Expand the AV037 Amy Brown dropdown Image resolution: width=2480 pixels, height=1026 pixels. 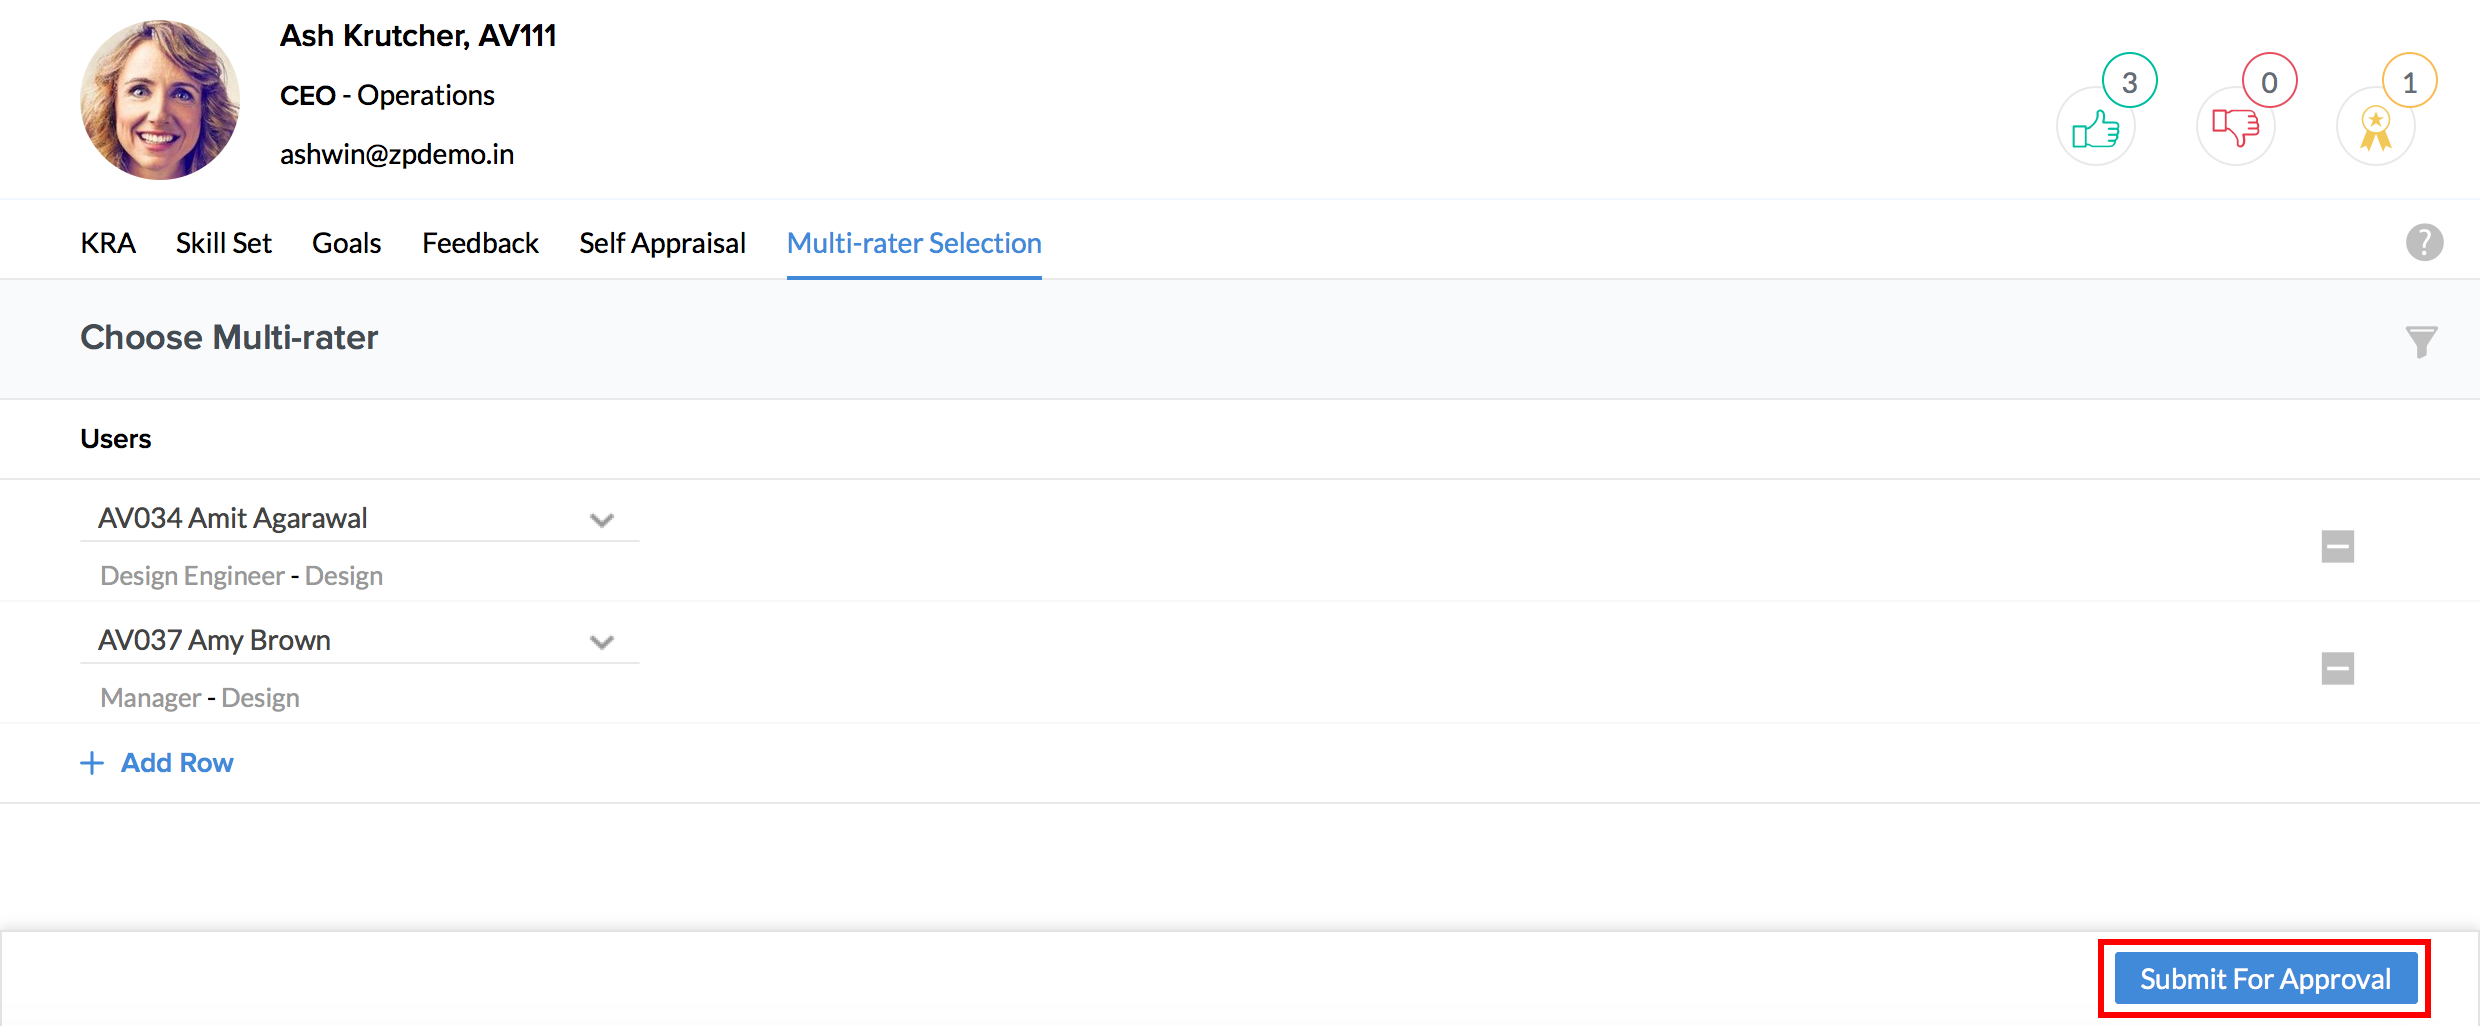(x=601, y=641)
